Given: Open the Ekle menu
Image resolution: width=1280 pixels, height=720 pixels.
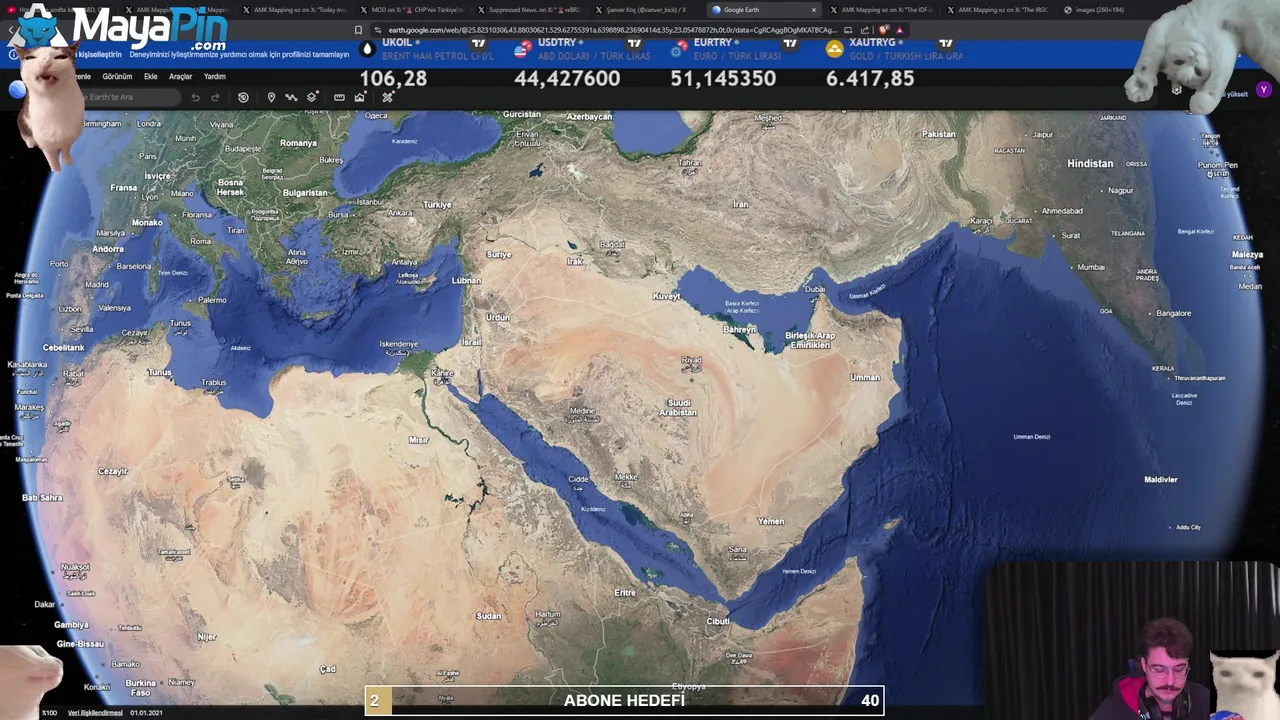Looking at the screenshot, I should pyautogui.click(x=150, y=77).
